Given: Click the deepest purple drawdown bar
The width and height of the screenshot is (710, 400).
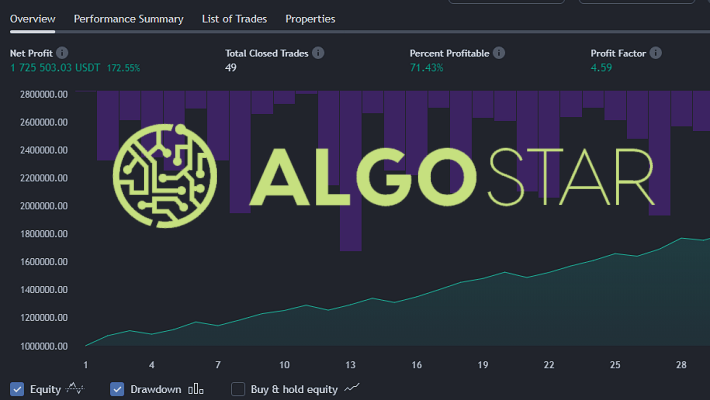Looking at the screenshot, I should (x=351, y=171).
